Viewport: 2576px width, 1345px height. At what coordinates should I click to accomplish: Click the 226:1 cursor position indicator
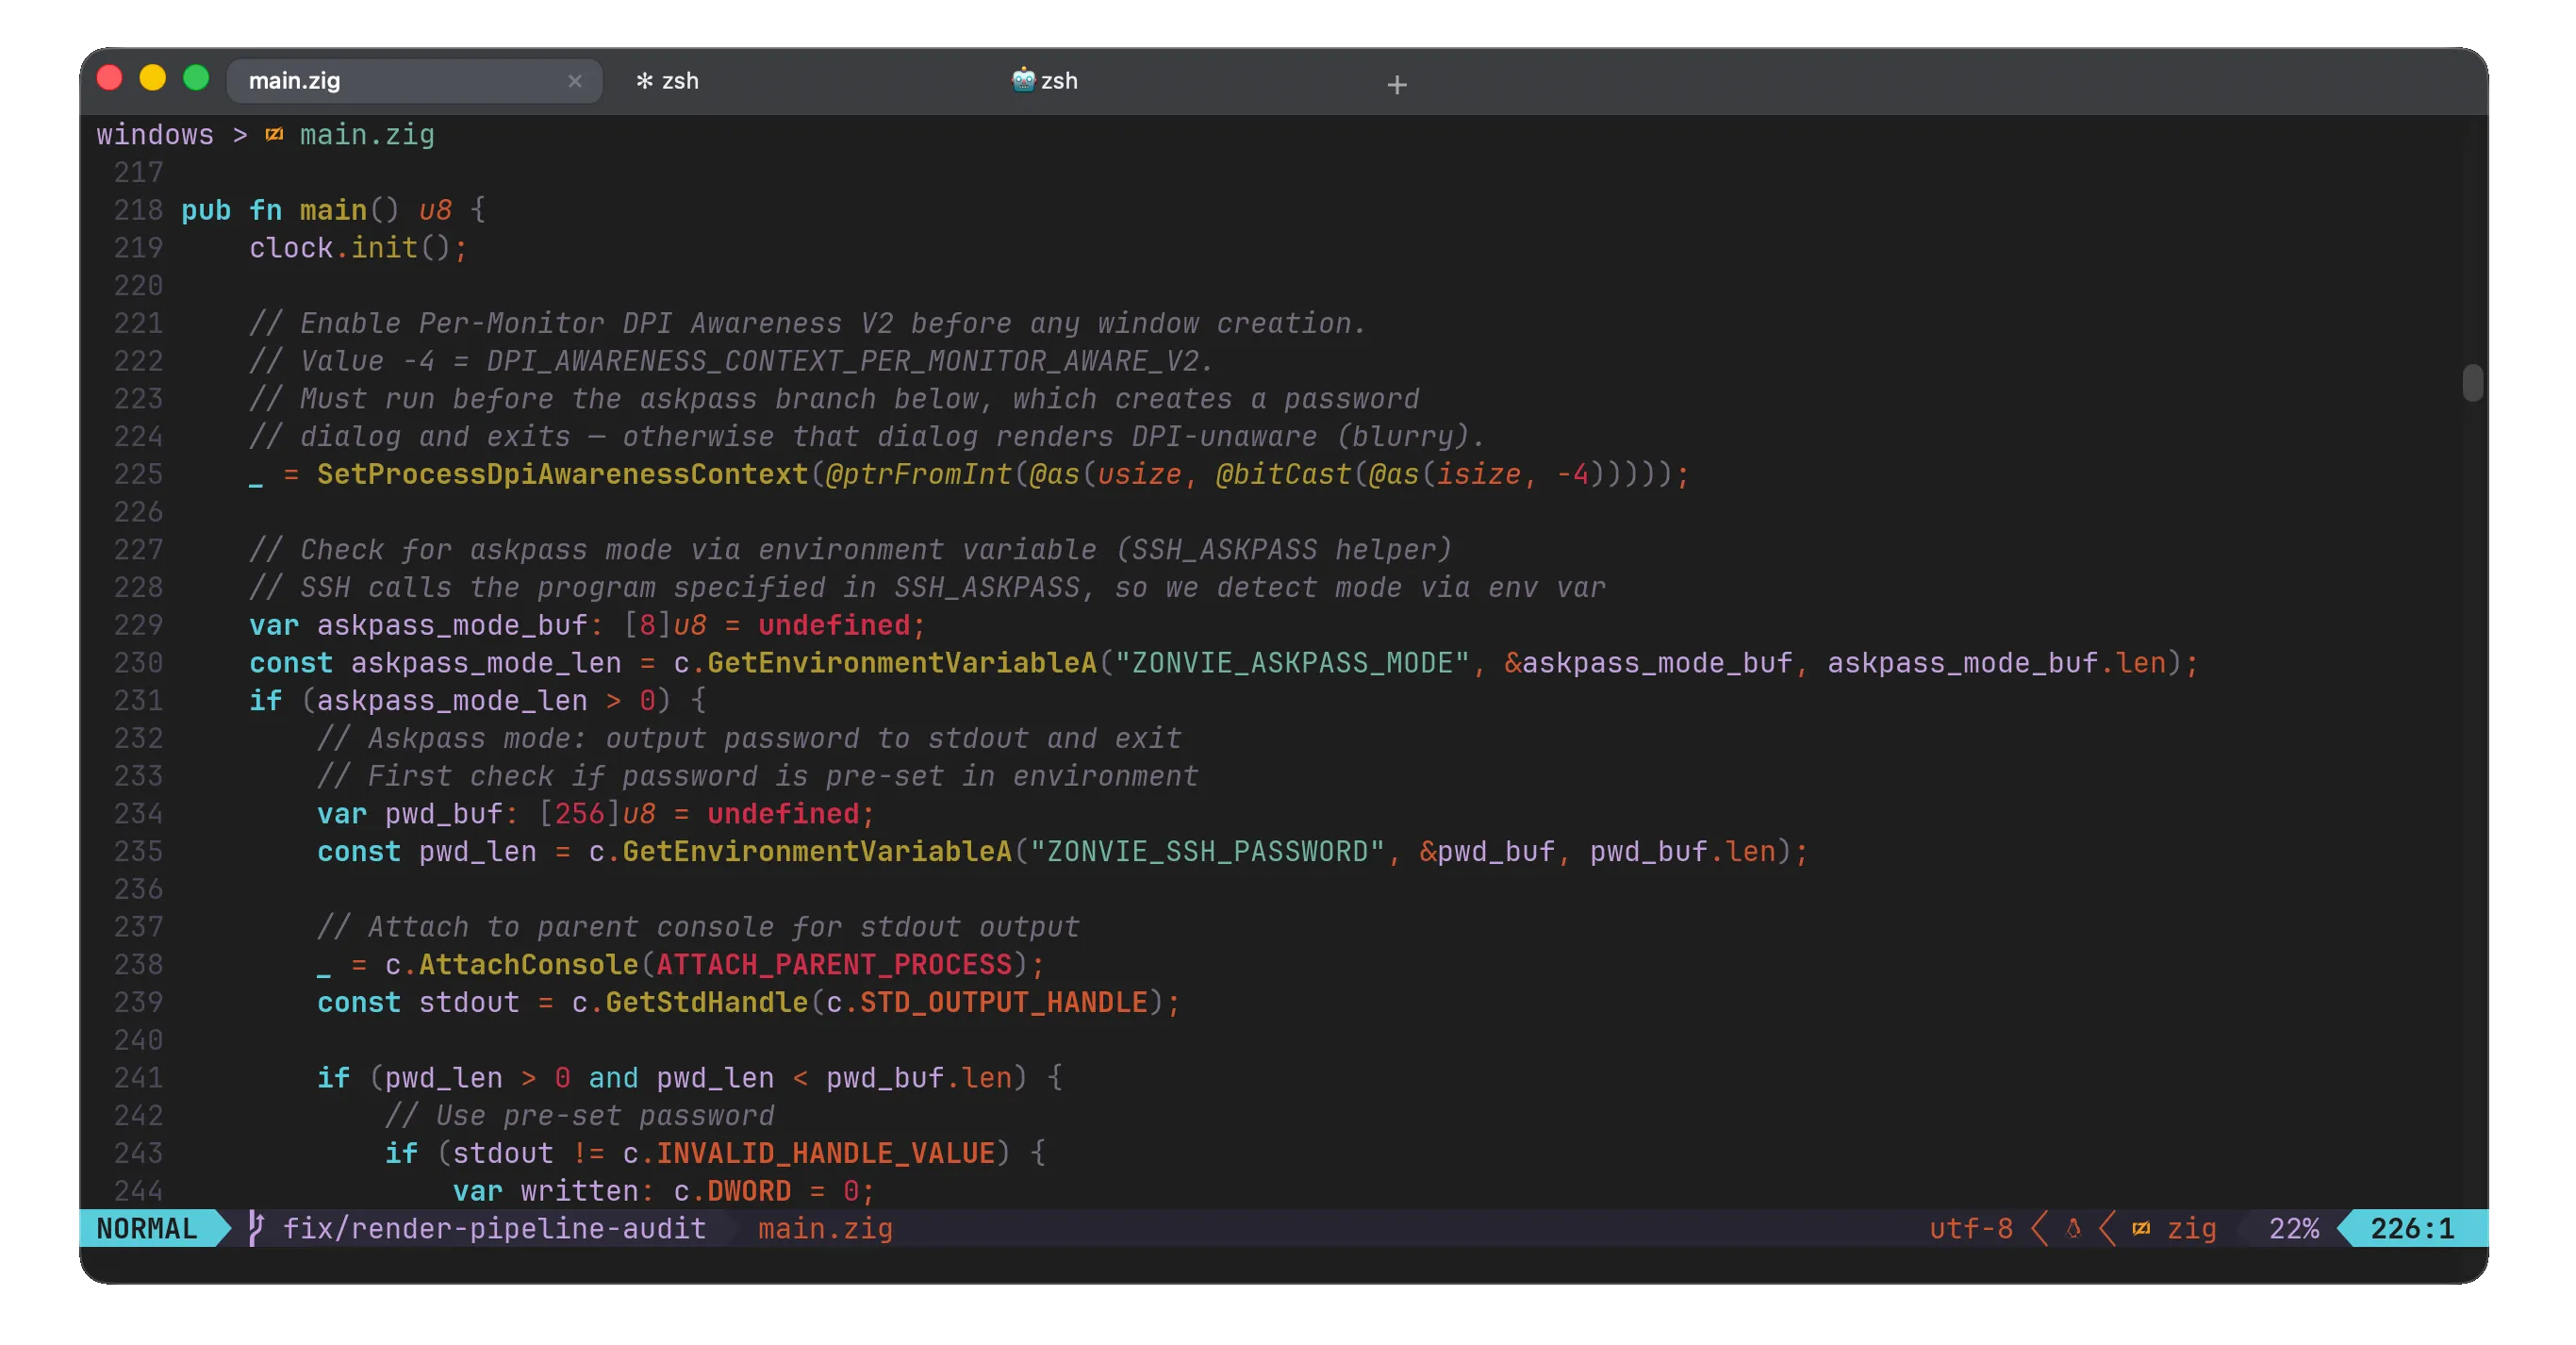(x=2412, y=1228)
